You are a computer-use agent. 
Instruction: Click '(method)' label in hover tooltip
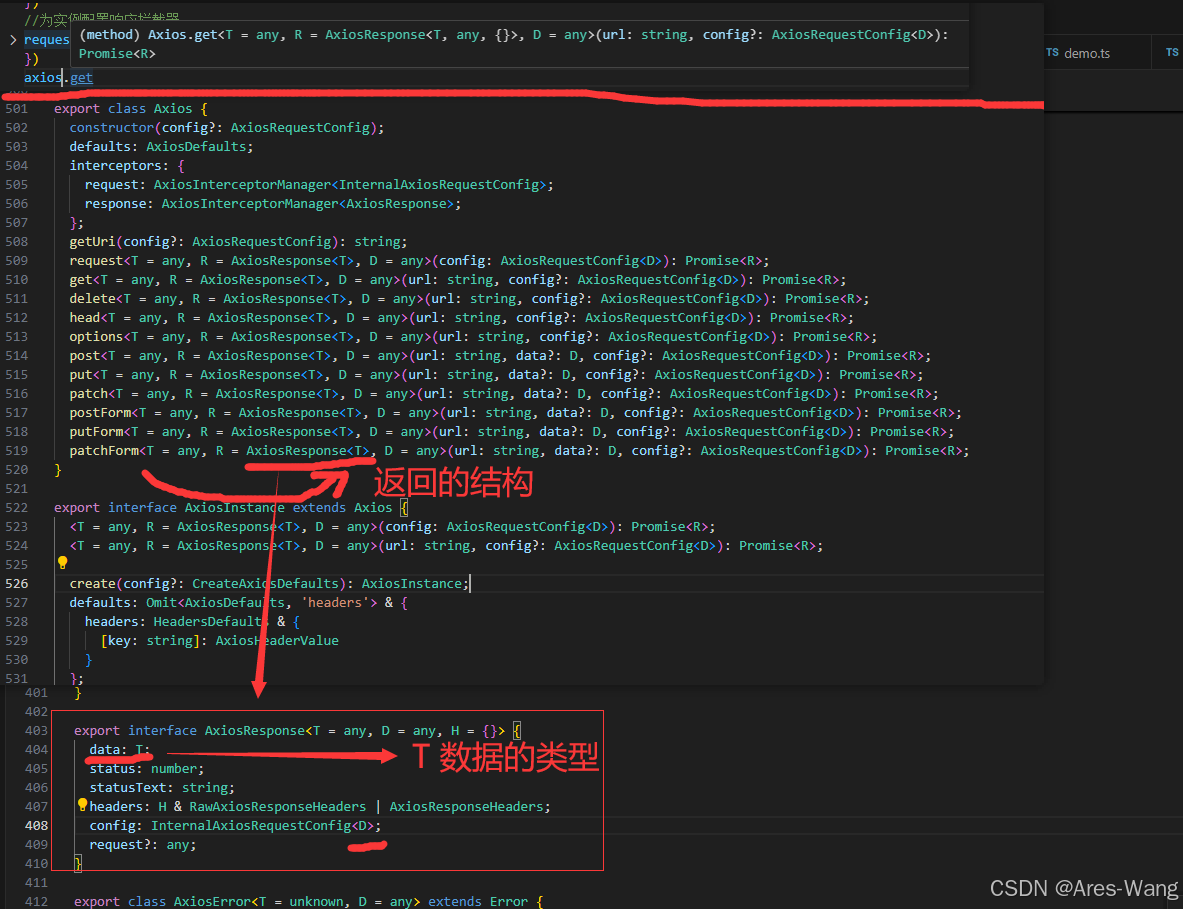[109, 35]
